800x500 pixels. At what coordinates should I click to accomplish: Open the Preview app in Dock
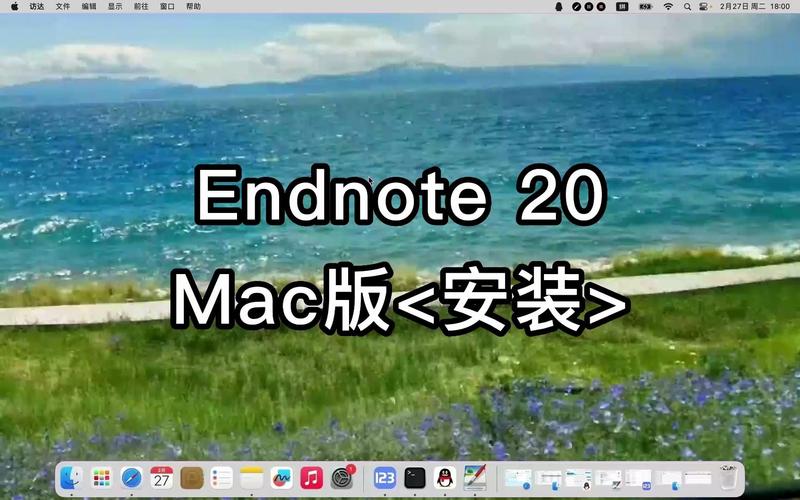pos(475,478)
